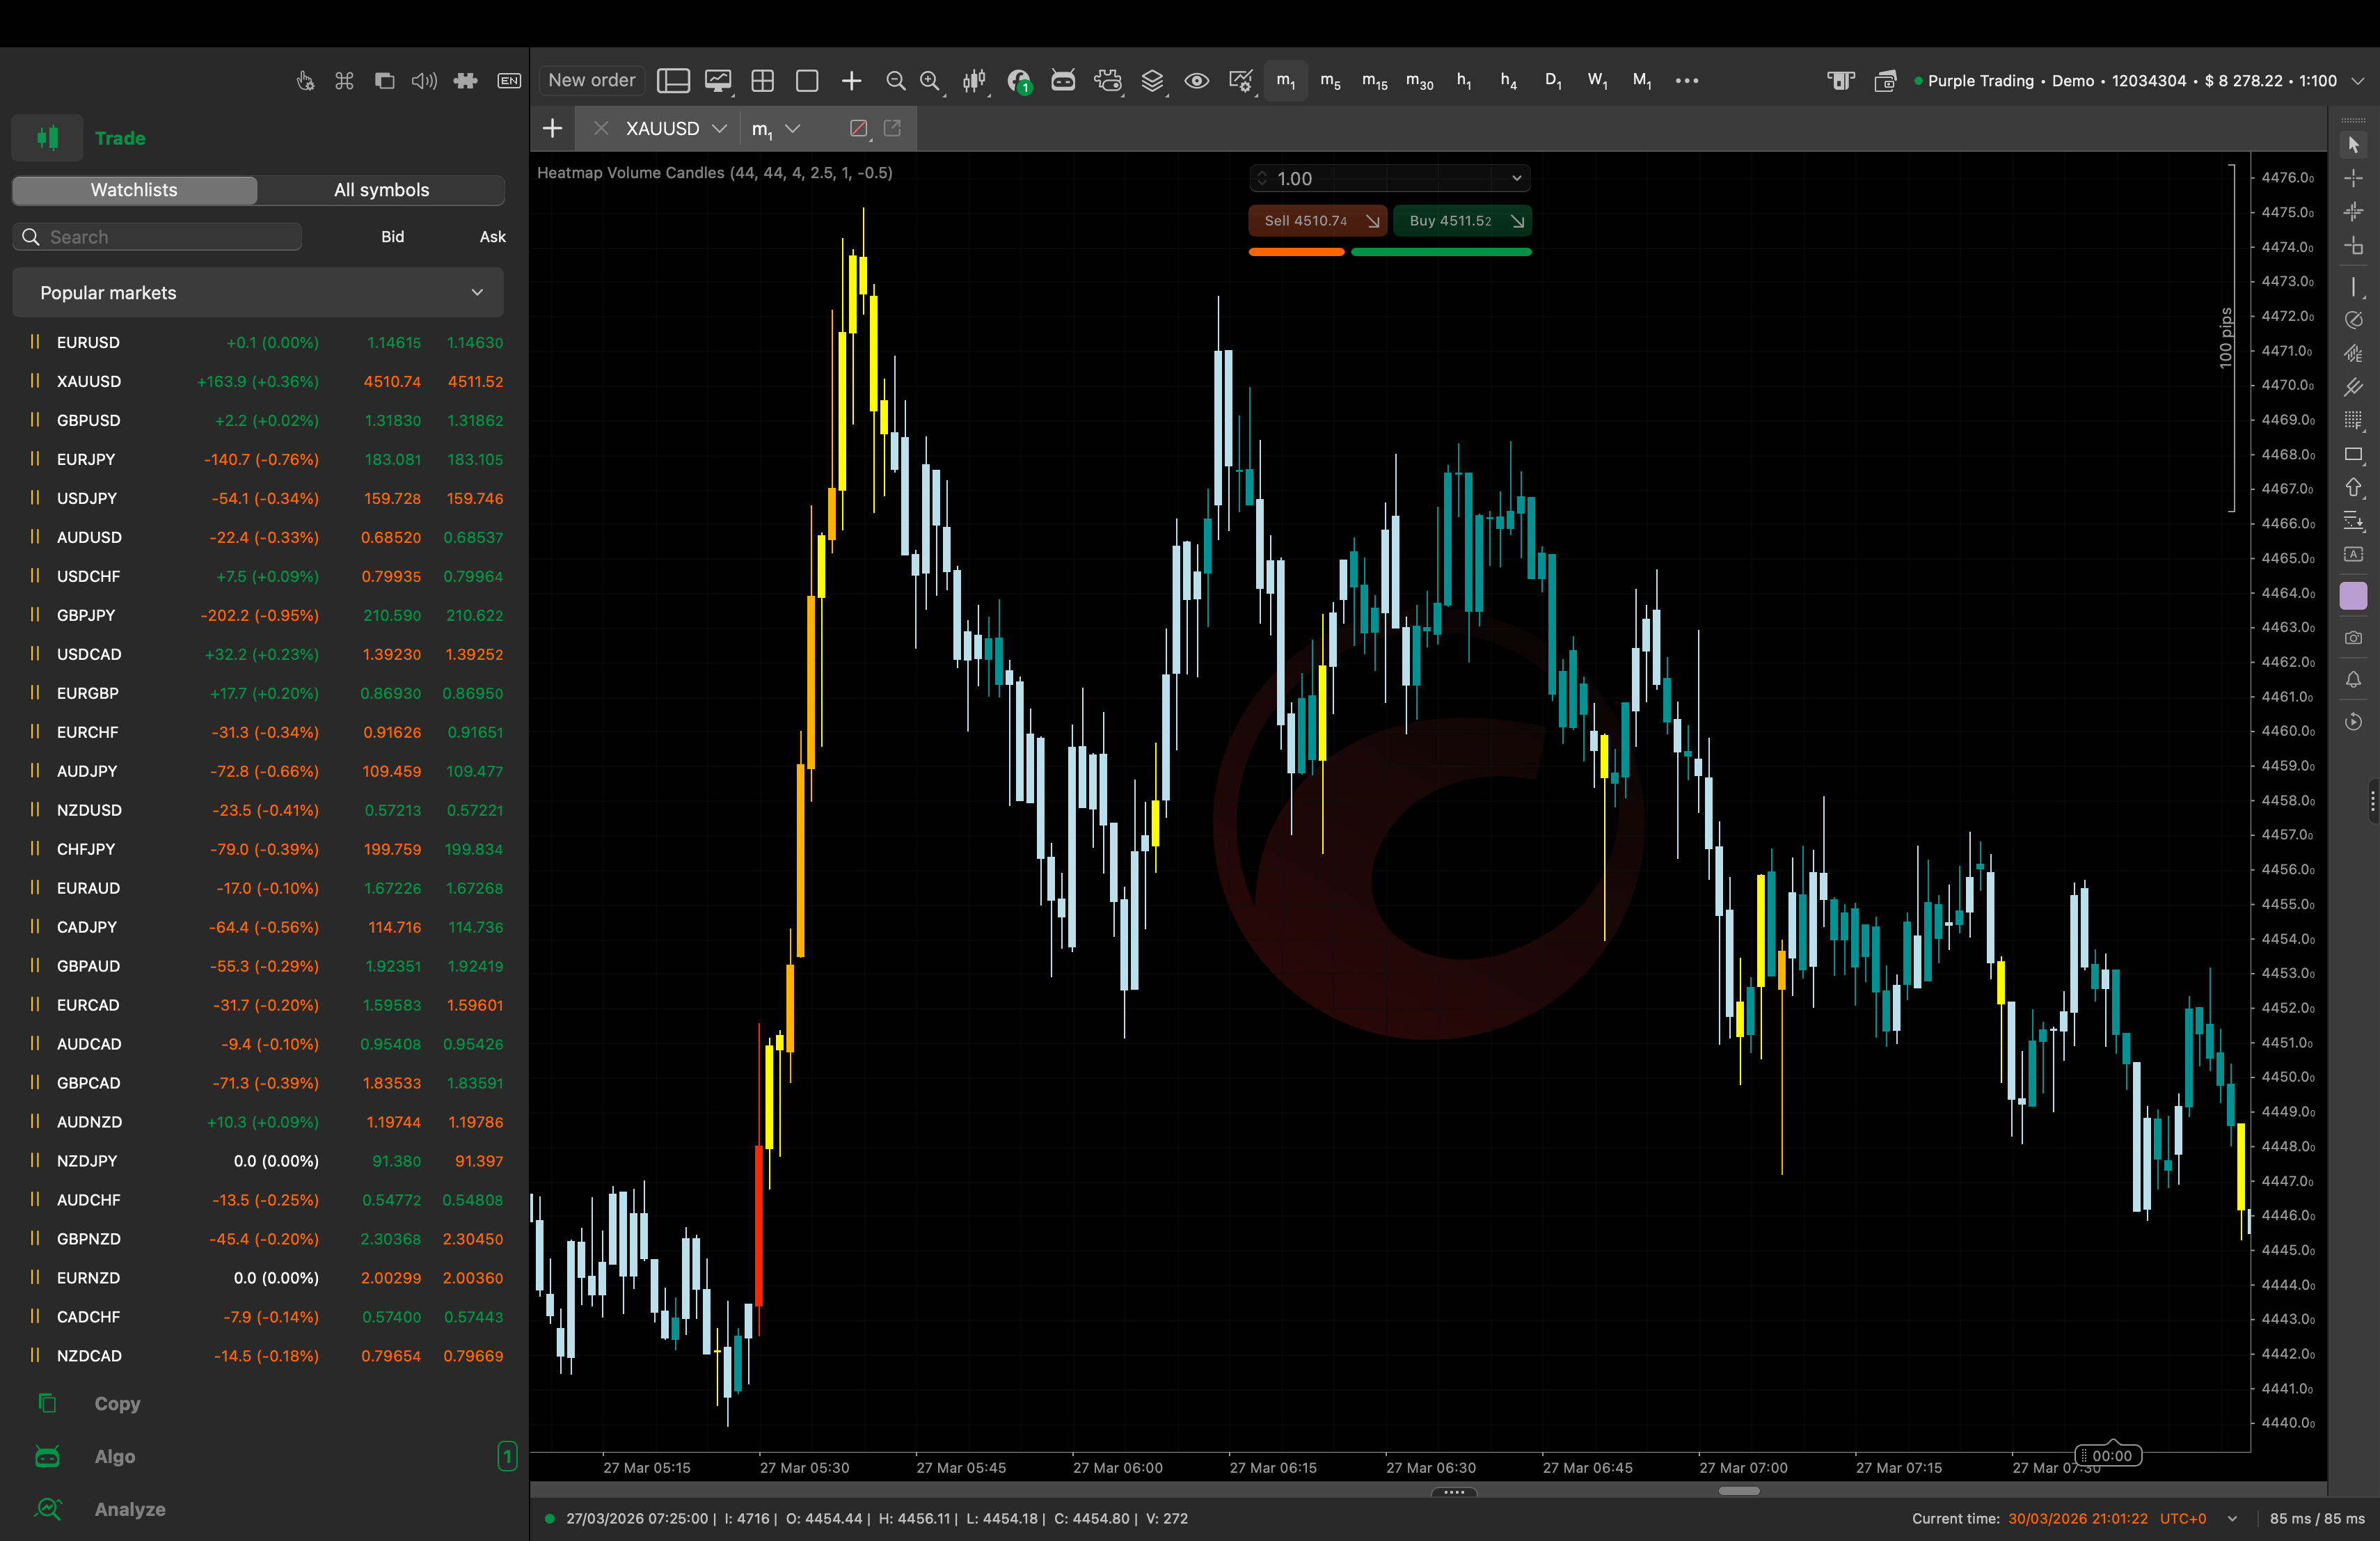Open the XAUUSD symbol dropdown in chart tab
The width and height of the screenshot is (2380, 1541).
720,128
